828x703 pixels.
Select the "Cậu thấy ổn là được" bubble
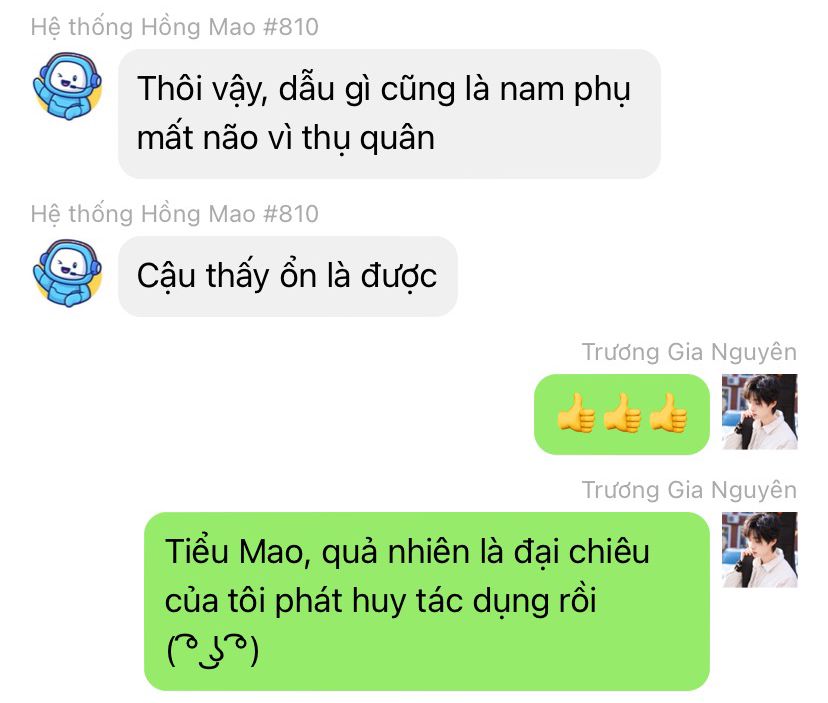[x=288, y=276]
